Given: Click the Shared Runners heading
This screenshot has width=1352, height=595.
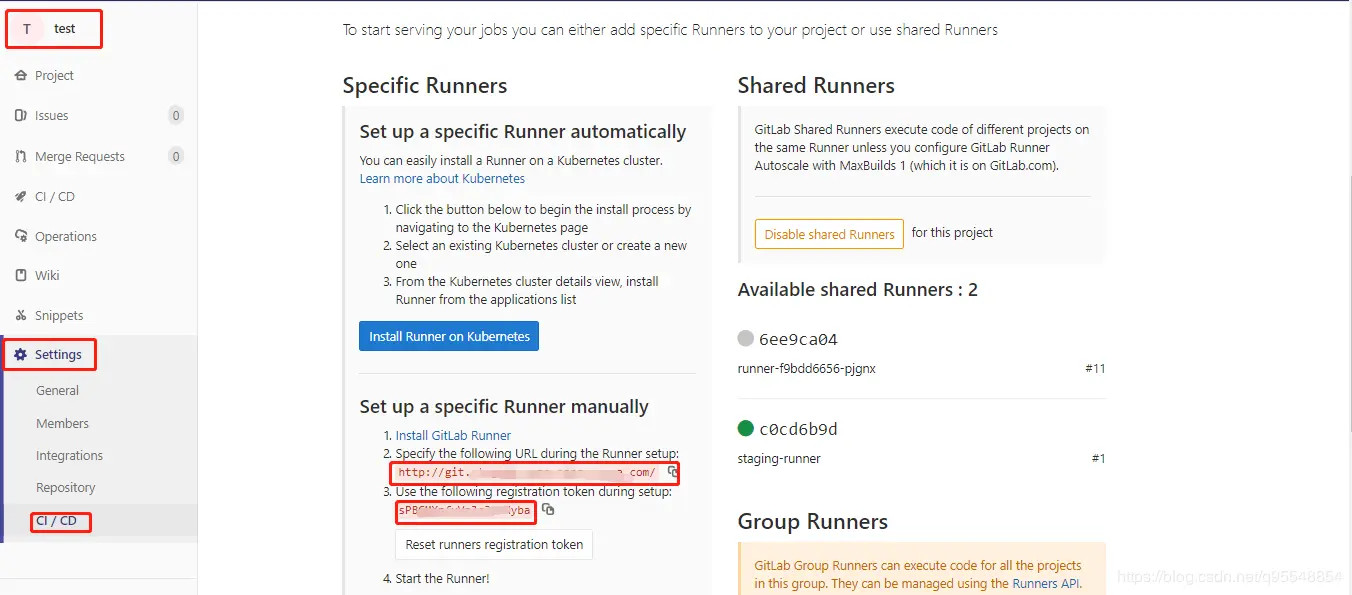Looking at the screenshot, I should tap(816, 86).
